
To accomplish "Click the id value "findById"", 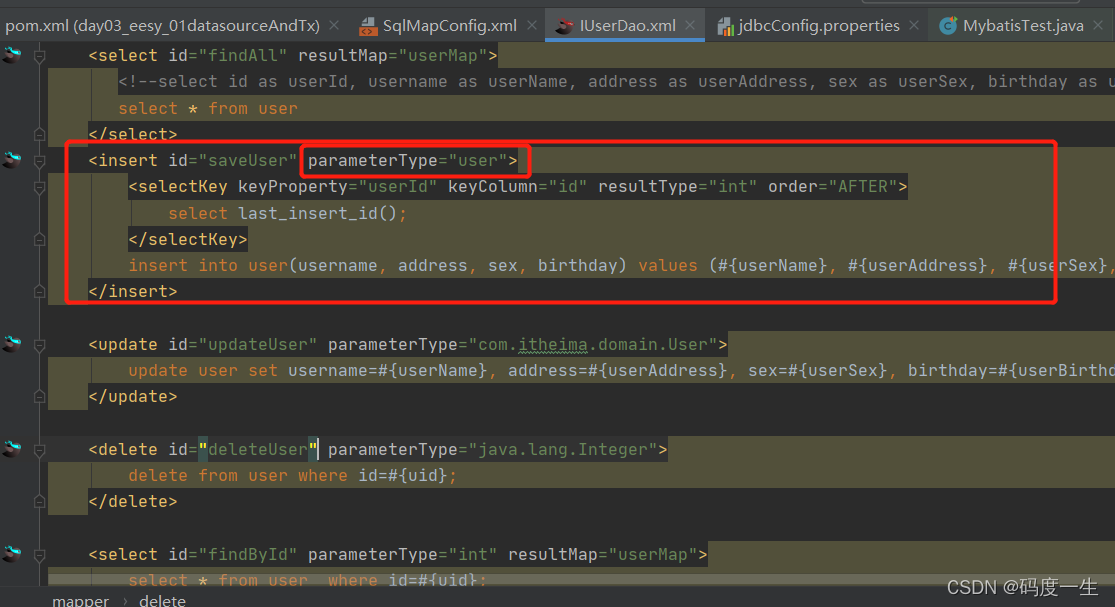I will (248, 554).
